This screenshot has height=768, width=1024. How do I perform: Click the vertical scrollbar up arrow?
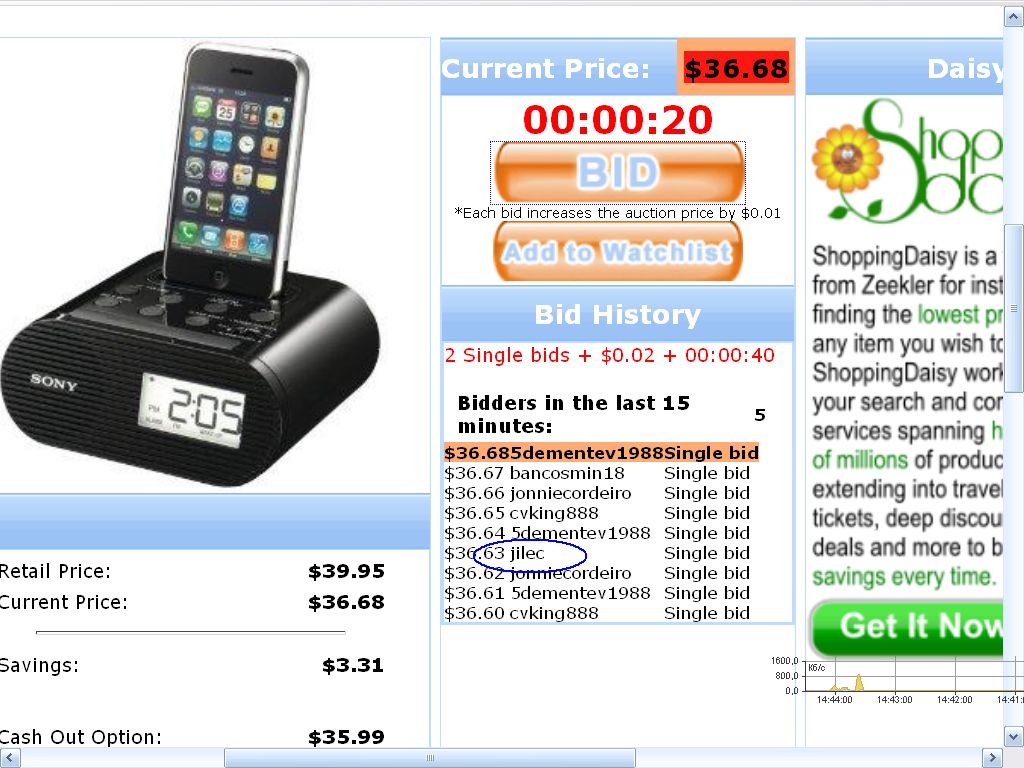(1014, 16)
